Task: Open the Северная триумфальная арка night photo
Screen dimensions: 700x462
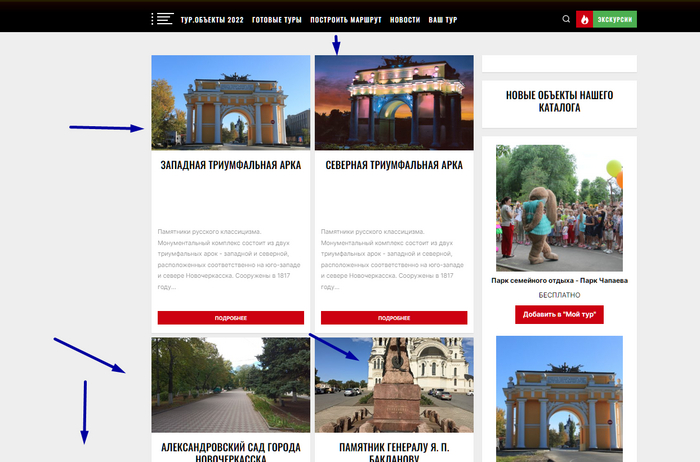Action: click(394, 102)
